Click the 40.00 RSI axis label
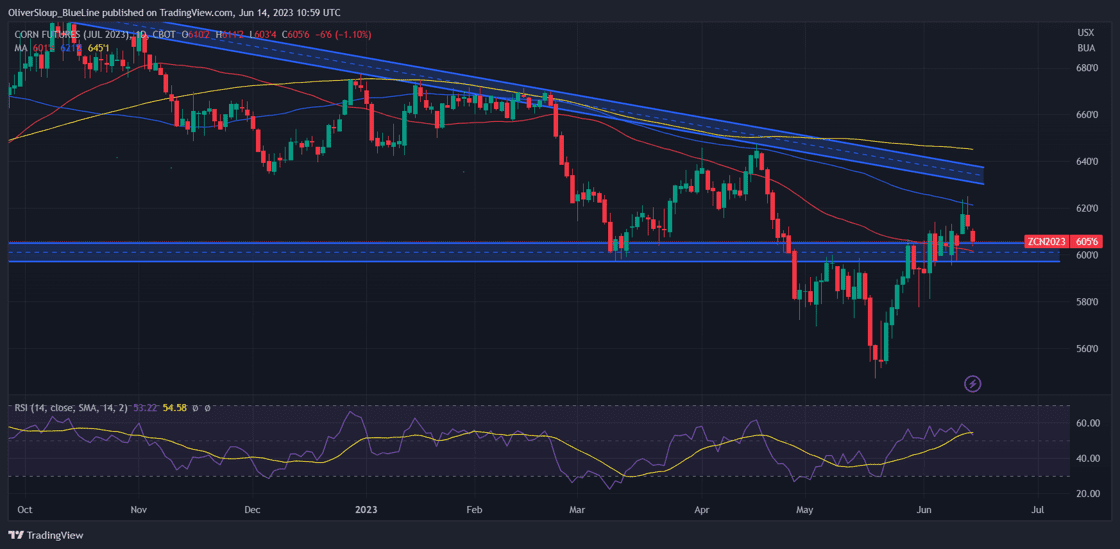This screenshot has width=1120, height=549. tap(1086, 458)
